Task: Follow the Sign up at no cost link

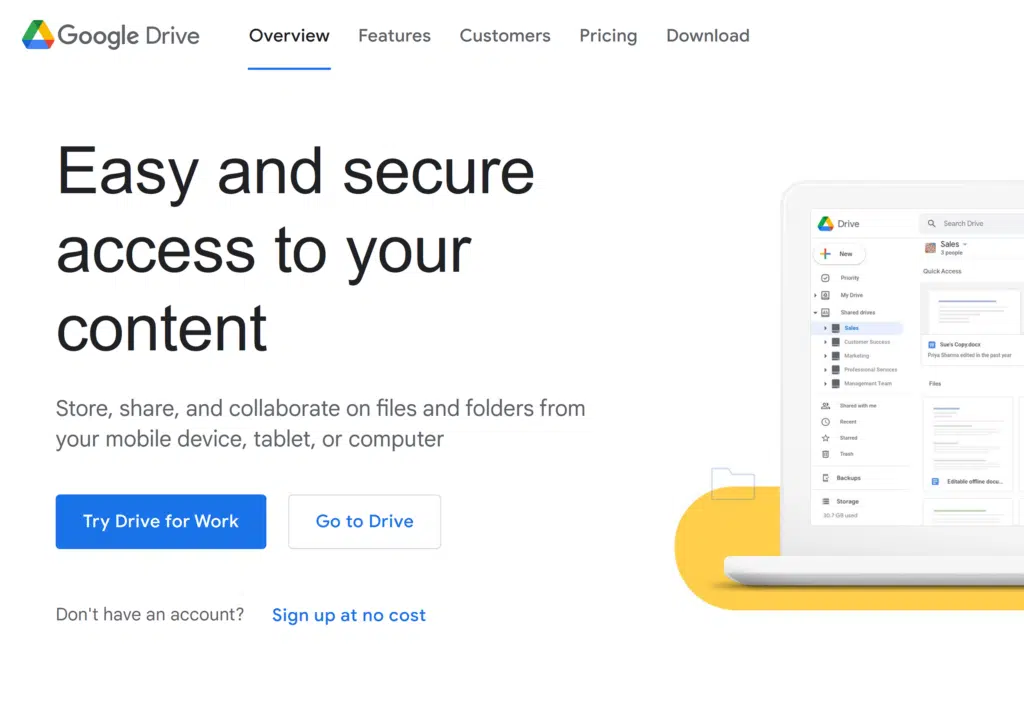Action: pyautogui.click(x=349, y=615)
